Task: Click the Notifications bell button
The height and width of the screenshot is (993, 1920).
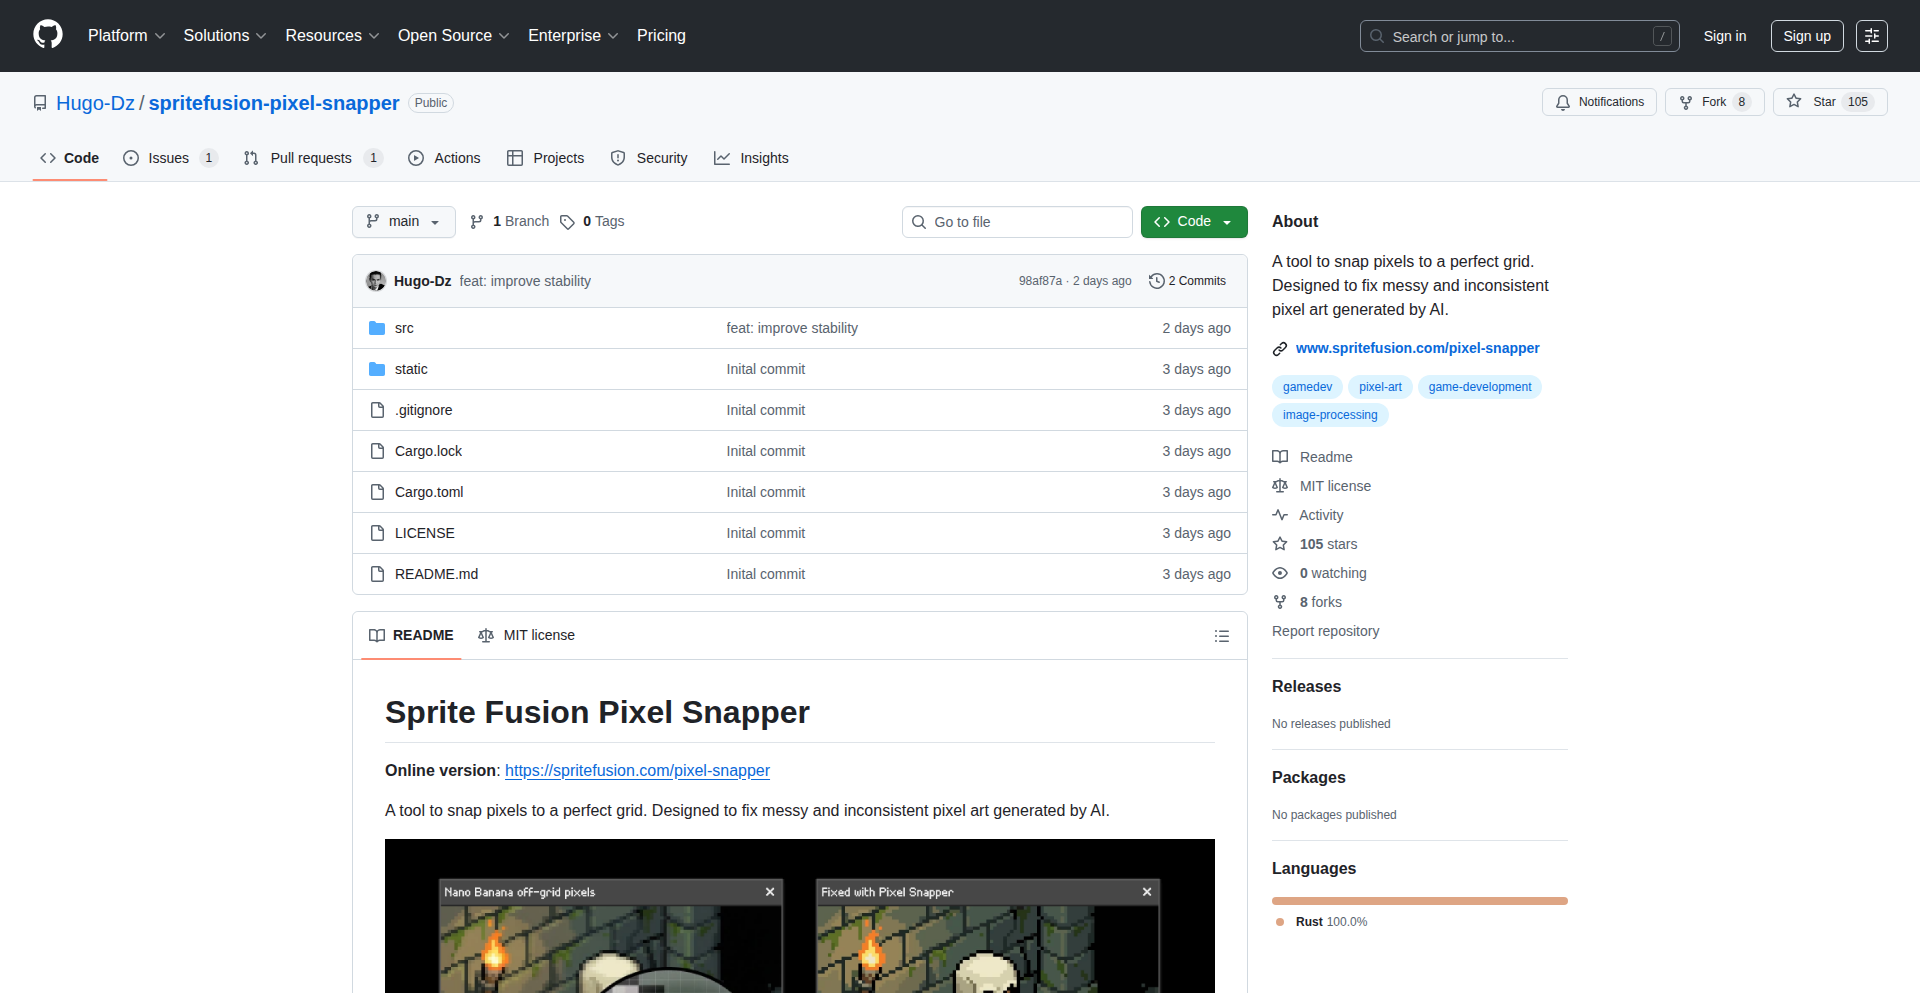Action: (x=1599, y=102)
